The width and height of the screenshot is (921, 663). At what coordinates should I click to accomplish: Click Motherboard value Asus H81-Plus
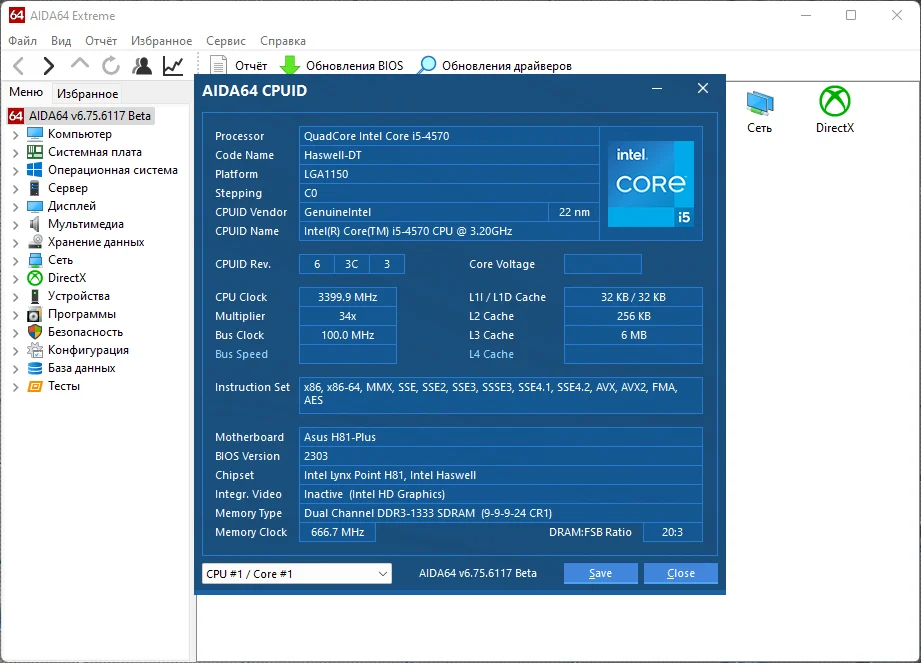pyautogui.click(x=500, y=437)
